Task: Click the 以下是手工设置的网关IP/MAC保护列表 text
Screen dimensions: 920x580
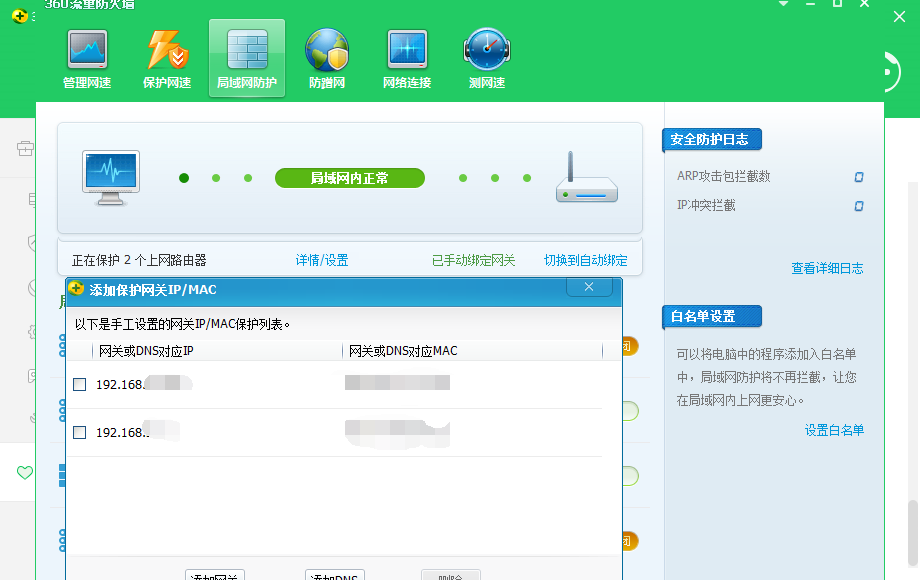Action: click(x=182, y=324)
